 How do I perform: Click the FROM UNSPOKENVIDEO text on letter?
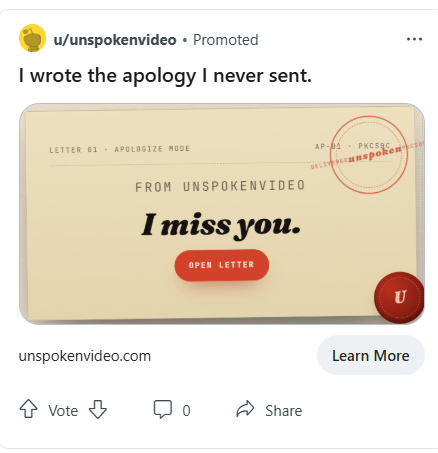coord(220,186)
